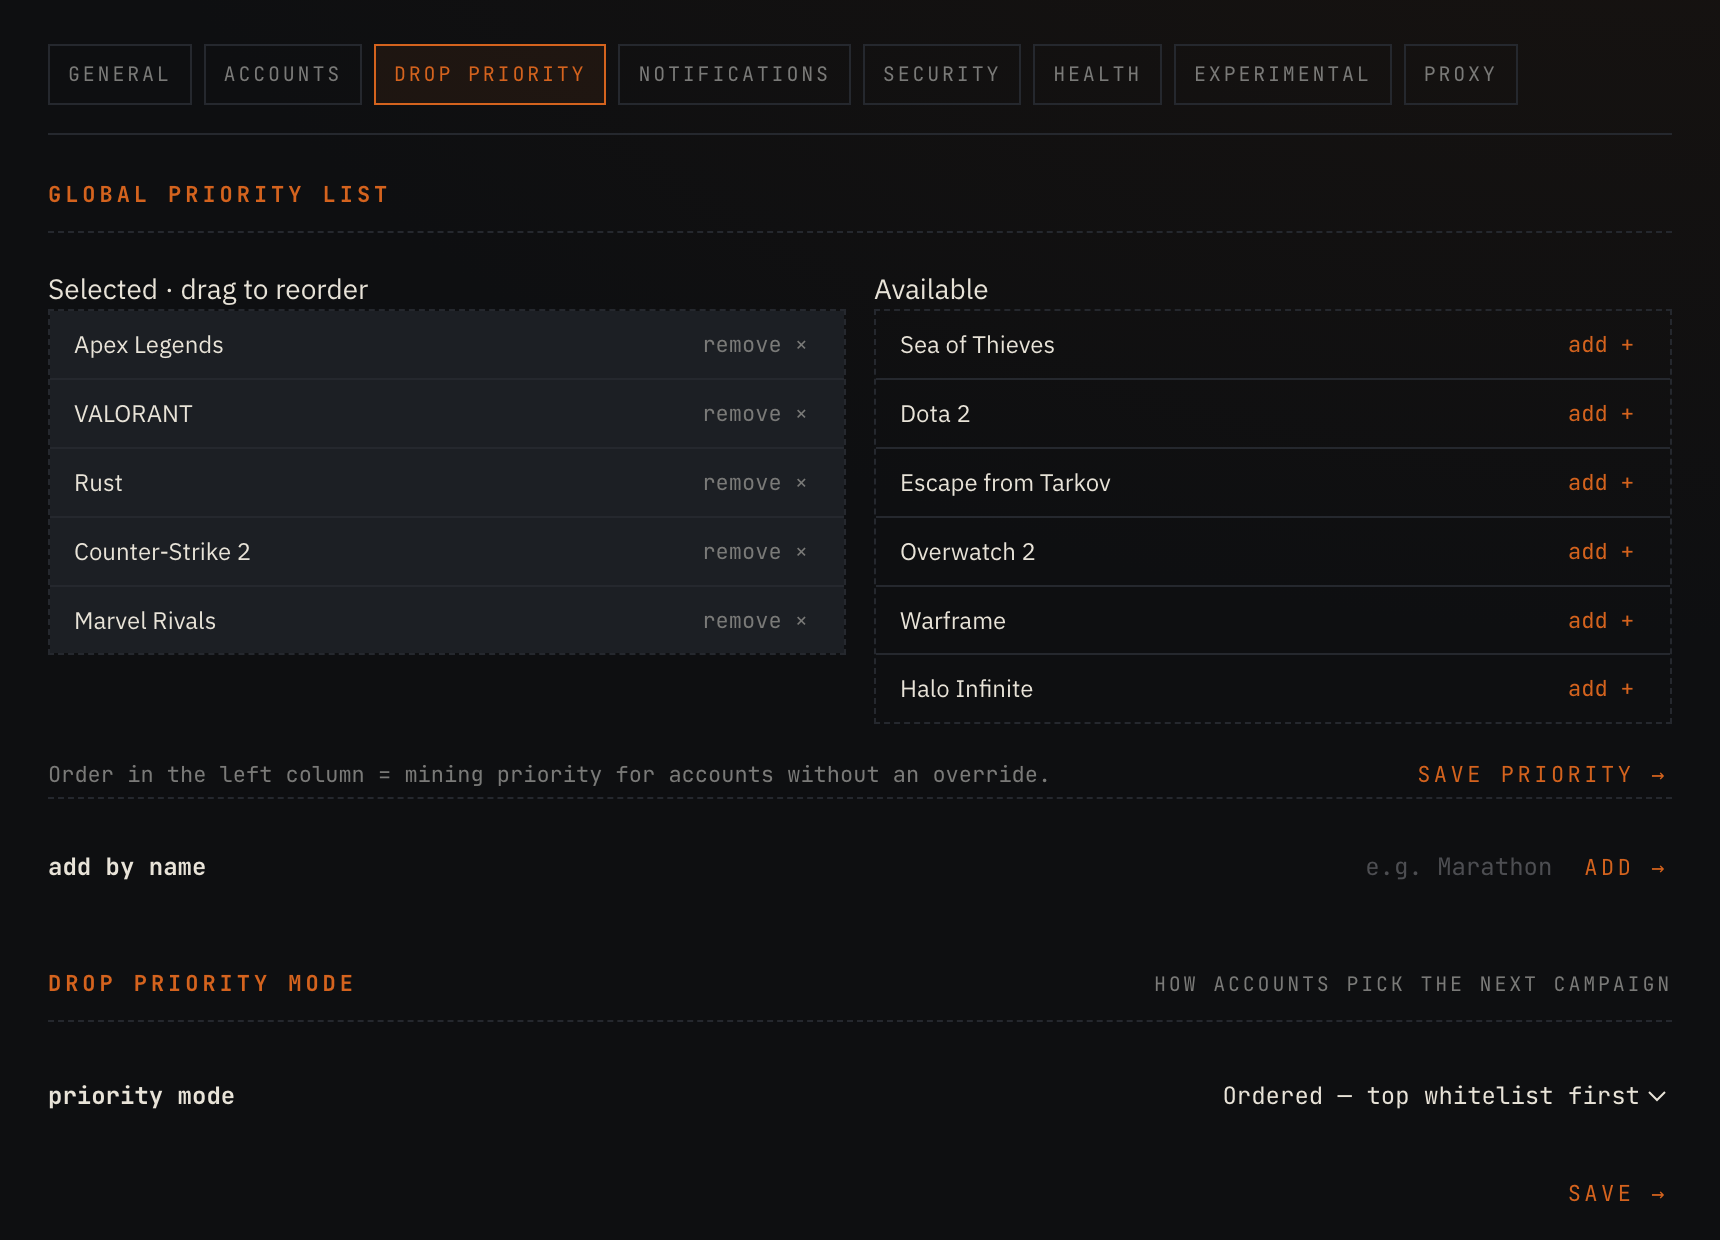Screen dimensions: 1720x1240
Task: Focus the add by name input
Action: [x=1458, y=867]
